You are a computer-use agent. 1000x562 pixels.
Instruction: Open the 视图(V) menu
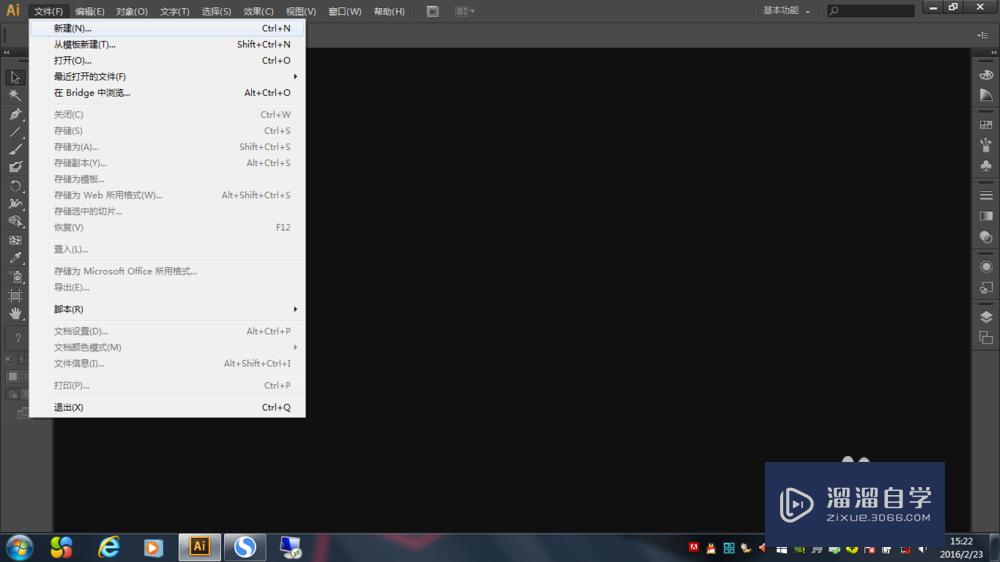point(300,11)
